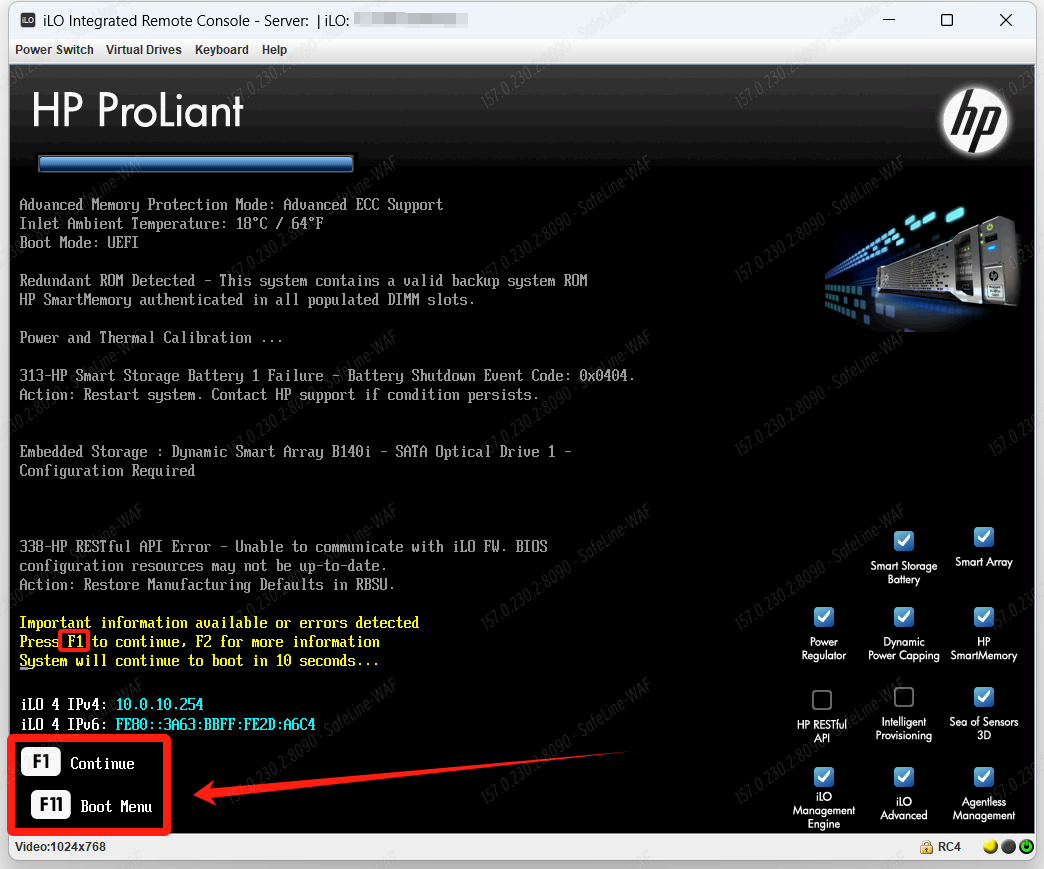The image size is (1044, 869).
Task: Maximize the iLO Remote Console window
Action: [x=947, y=20]
